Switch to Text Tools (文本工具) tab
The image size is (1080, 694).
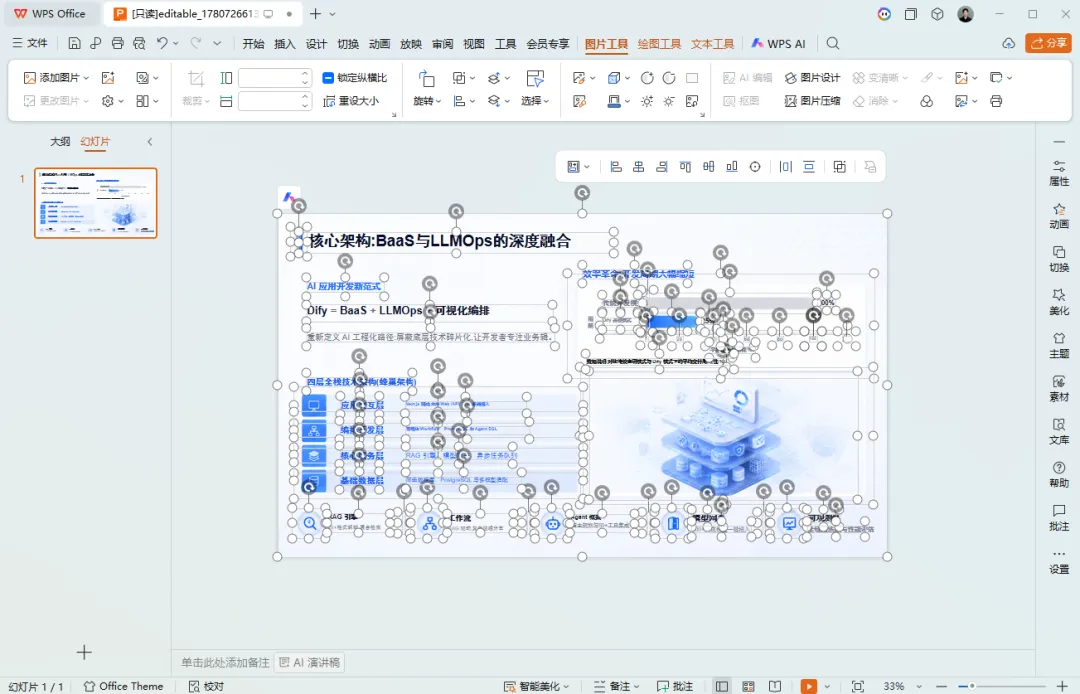712,43
